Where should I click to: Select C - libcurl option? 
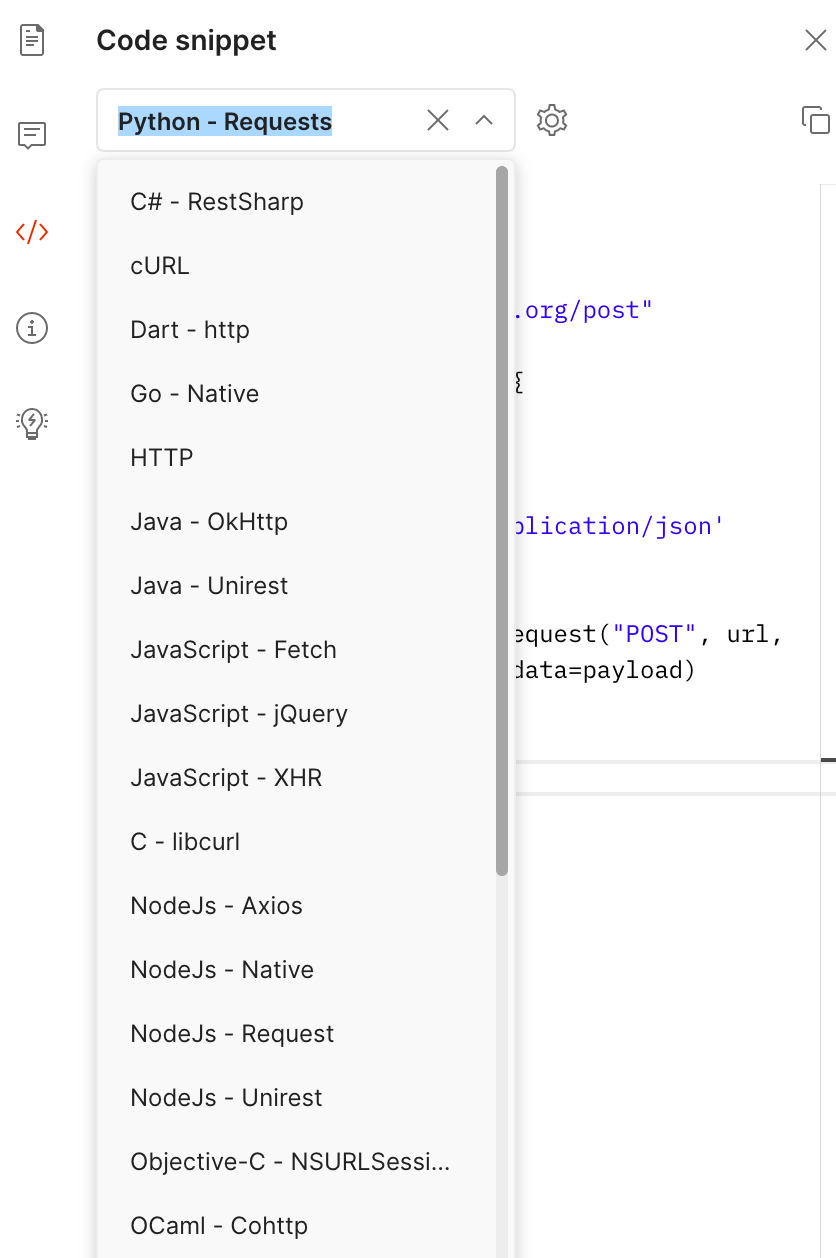click(297, 842)
